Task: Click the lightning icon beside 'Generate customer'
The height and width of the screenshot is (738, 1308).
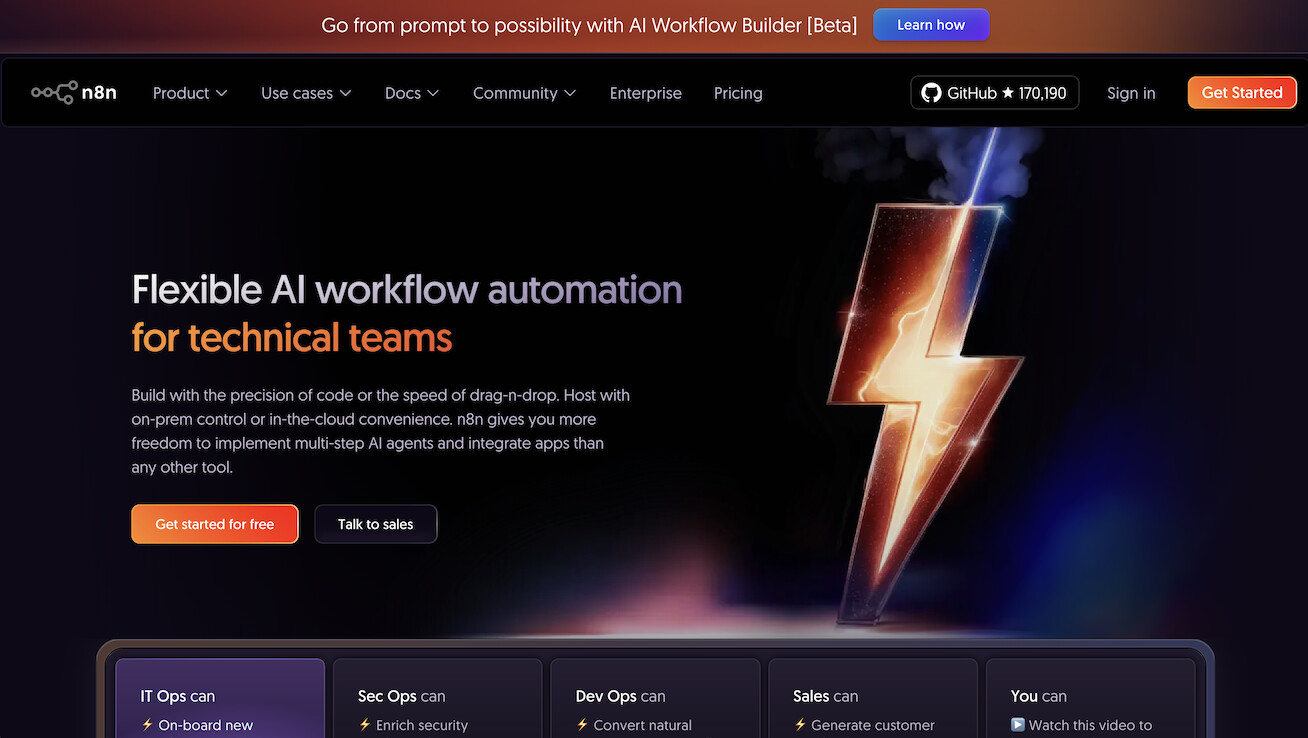Action: (798, 725)
